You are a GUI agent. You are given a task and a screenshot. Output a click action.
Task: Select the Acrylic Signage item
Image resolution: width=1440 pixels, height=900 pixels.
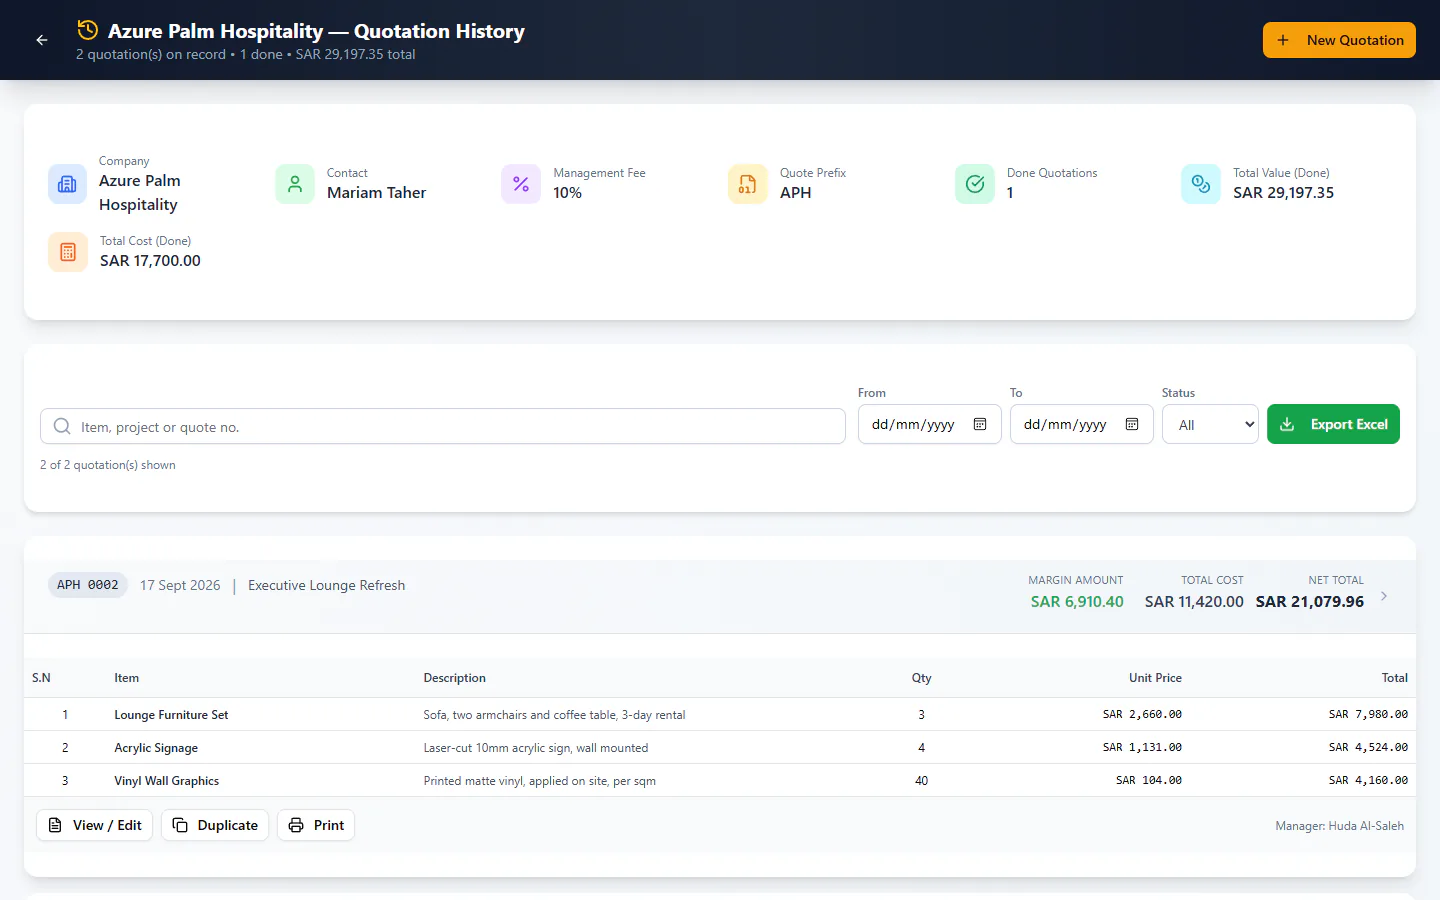[x=156, y=748]
